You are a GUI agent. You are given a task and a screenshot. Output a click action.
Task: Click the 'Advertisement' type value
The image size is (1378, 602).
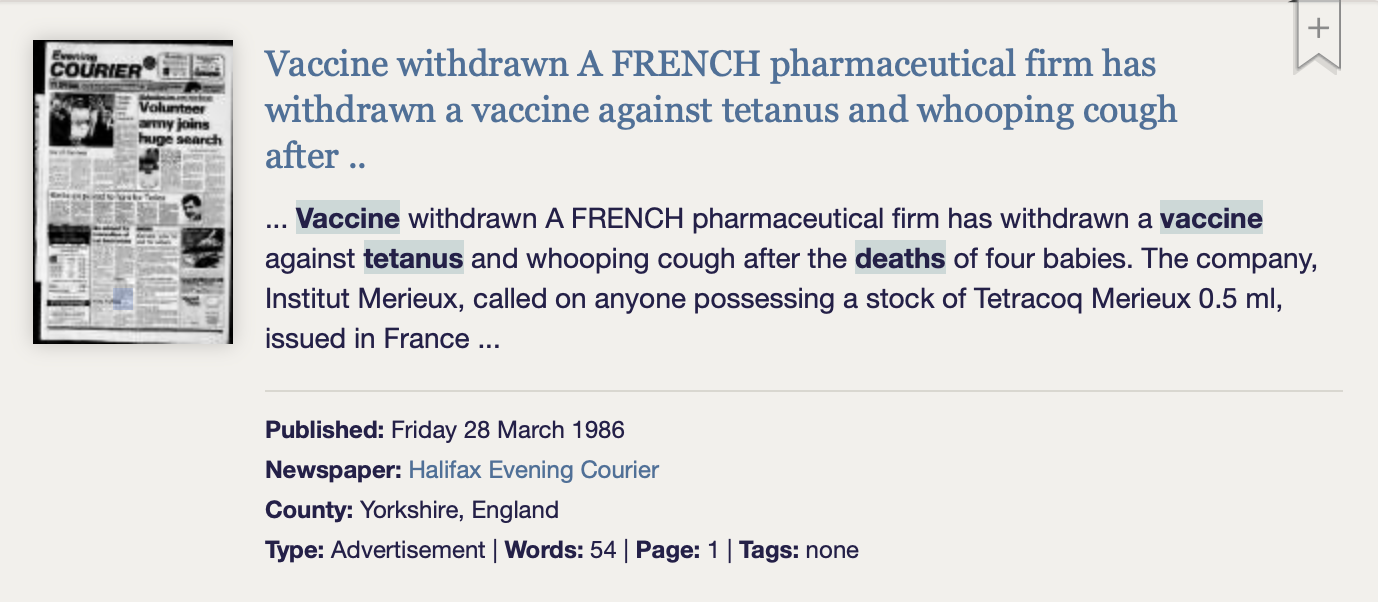408,550
